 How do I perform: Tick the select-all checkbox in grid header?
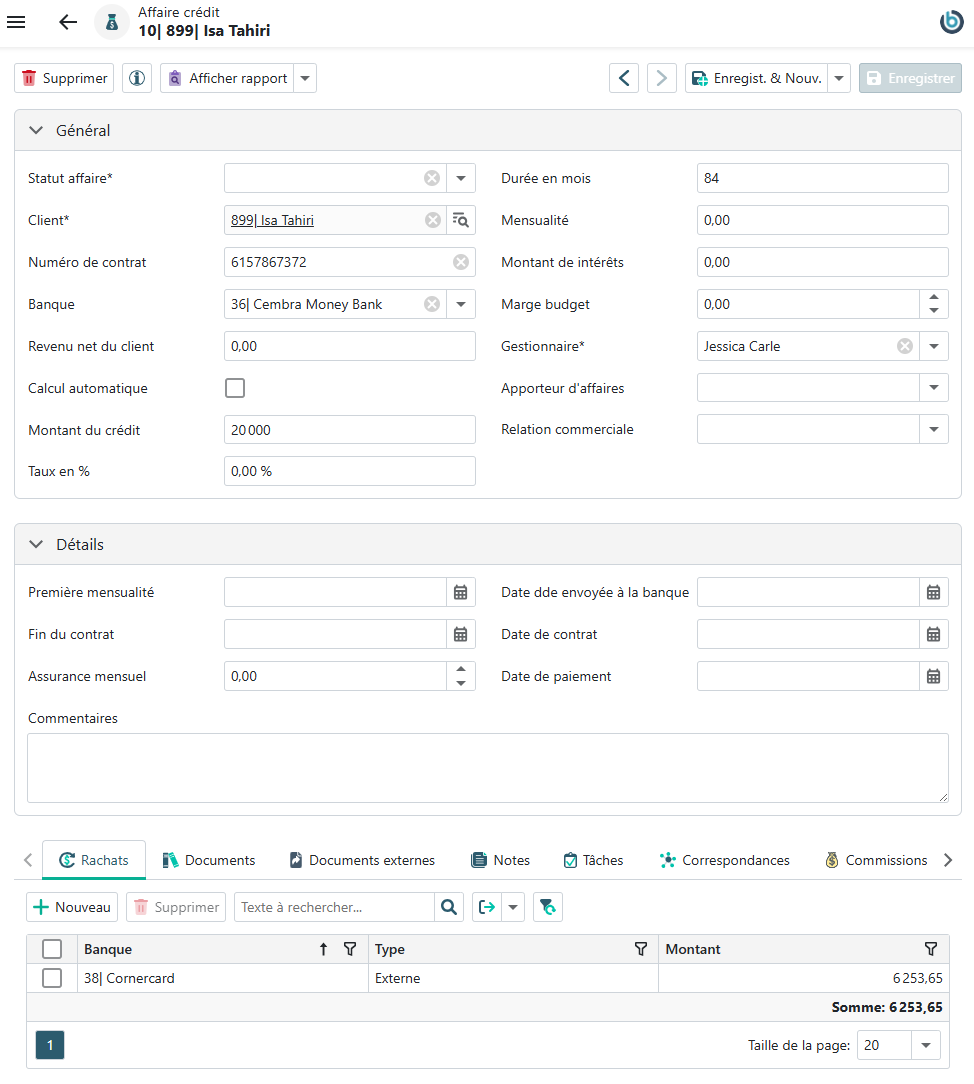[x=52, y=949]
